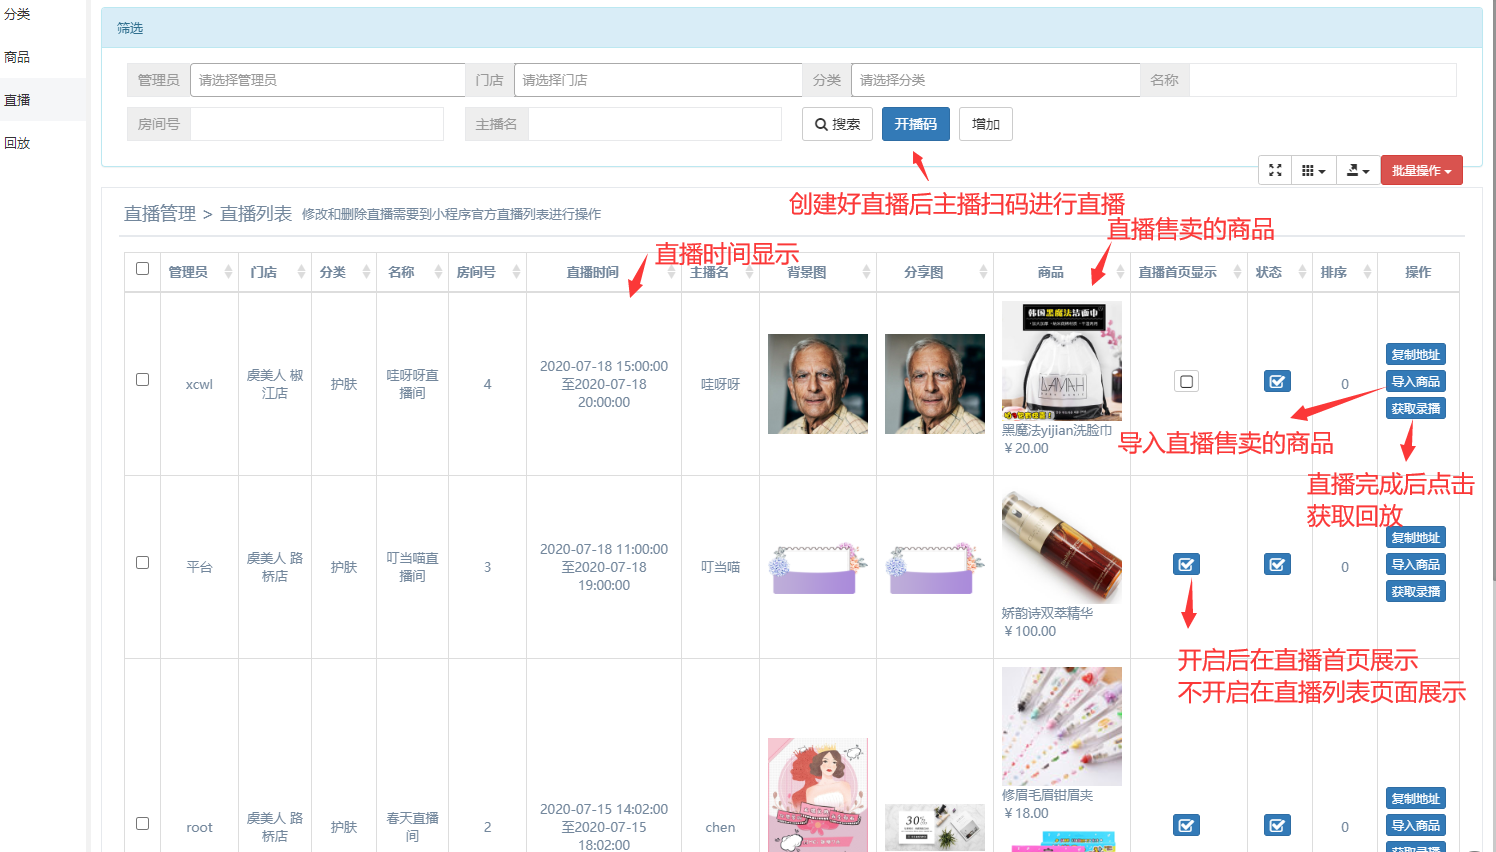Sort by 分类 column
This screenshot has width=1496, height=852.
point(344,272)
